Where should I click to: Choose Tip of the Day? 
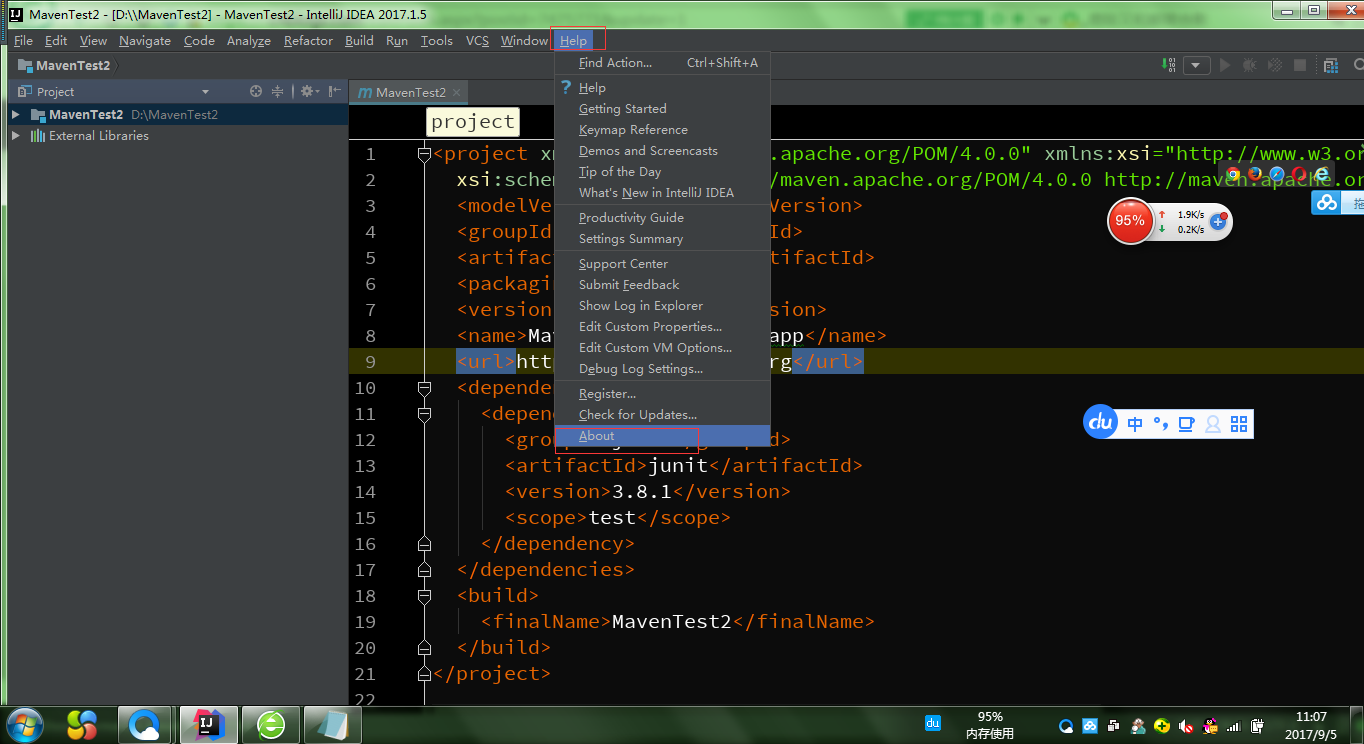[662, 172]
